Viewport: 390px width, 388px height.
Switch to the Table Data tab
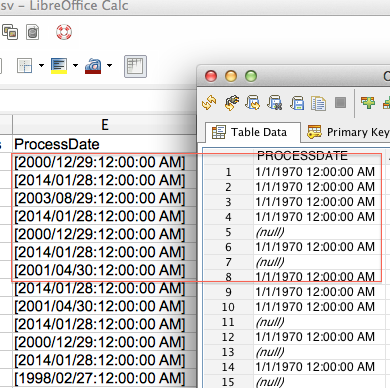(x=252, y=132)
